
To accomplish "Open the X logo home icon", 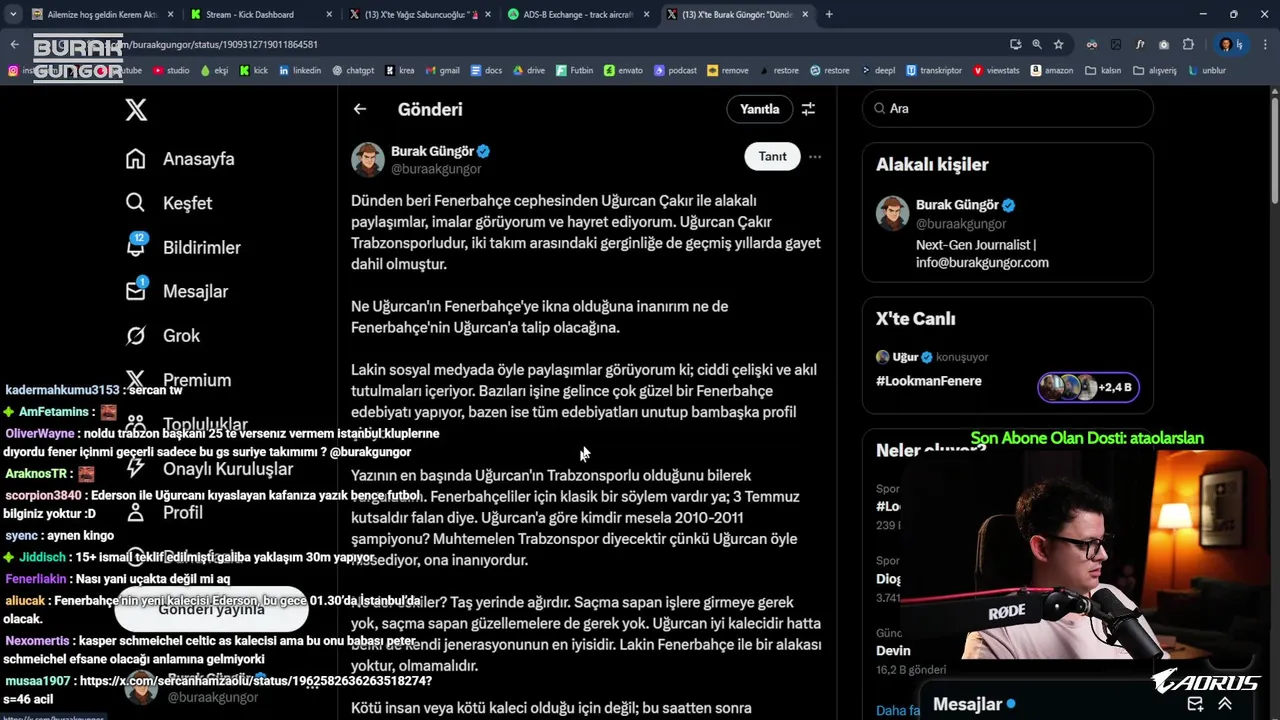I will [136, 109].
